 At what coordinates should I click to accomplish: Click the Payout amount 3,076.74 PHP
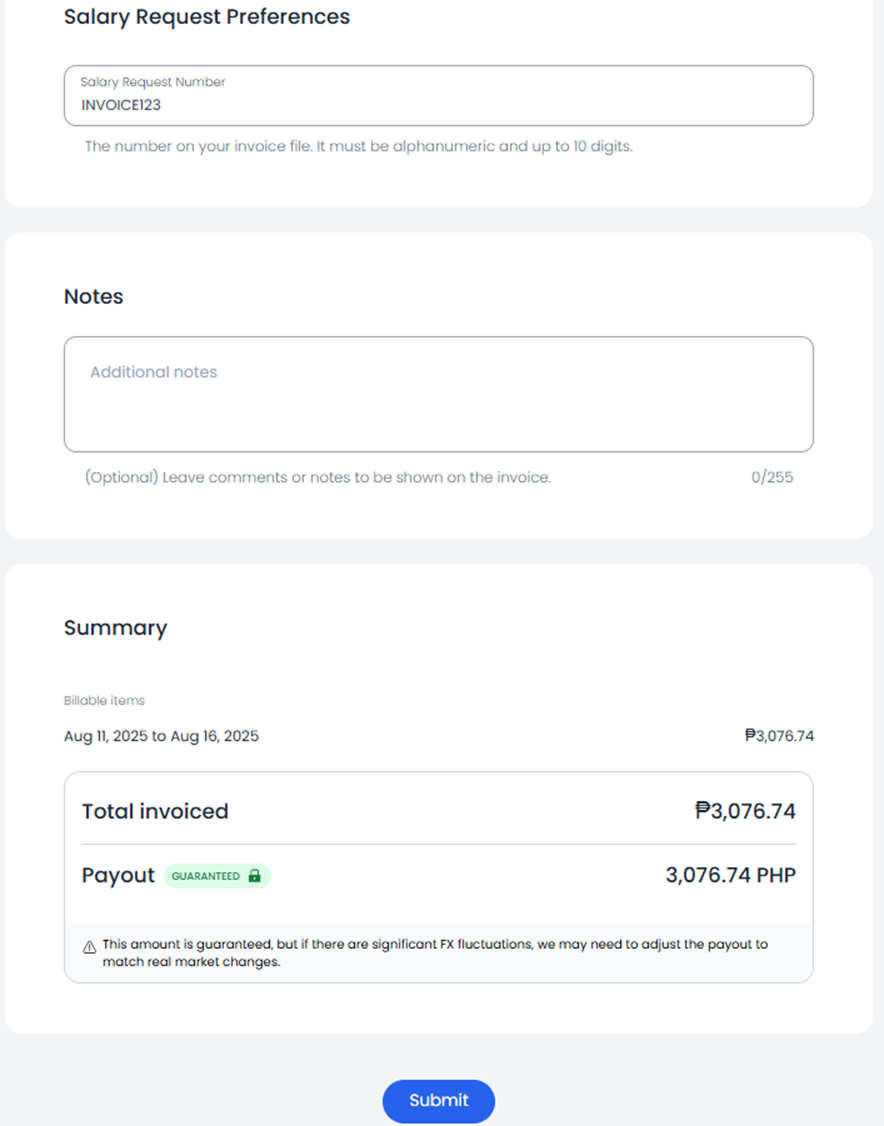click(x=731, y=875)
